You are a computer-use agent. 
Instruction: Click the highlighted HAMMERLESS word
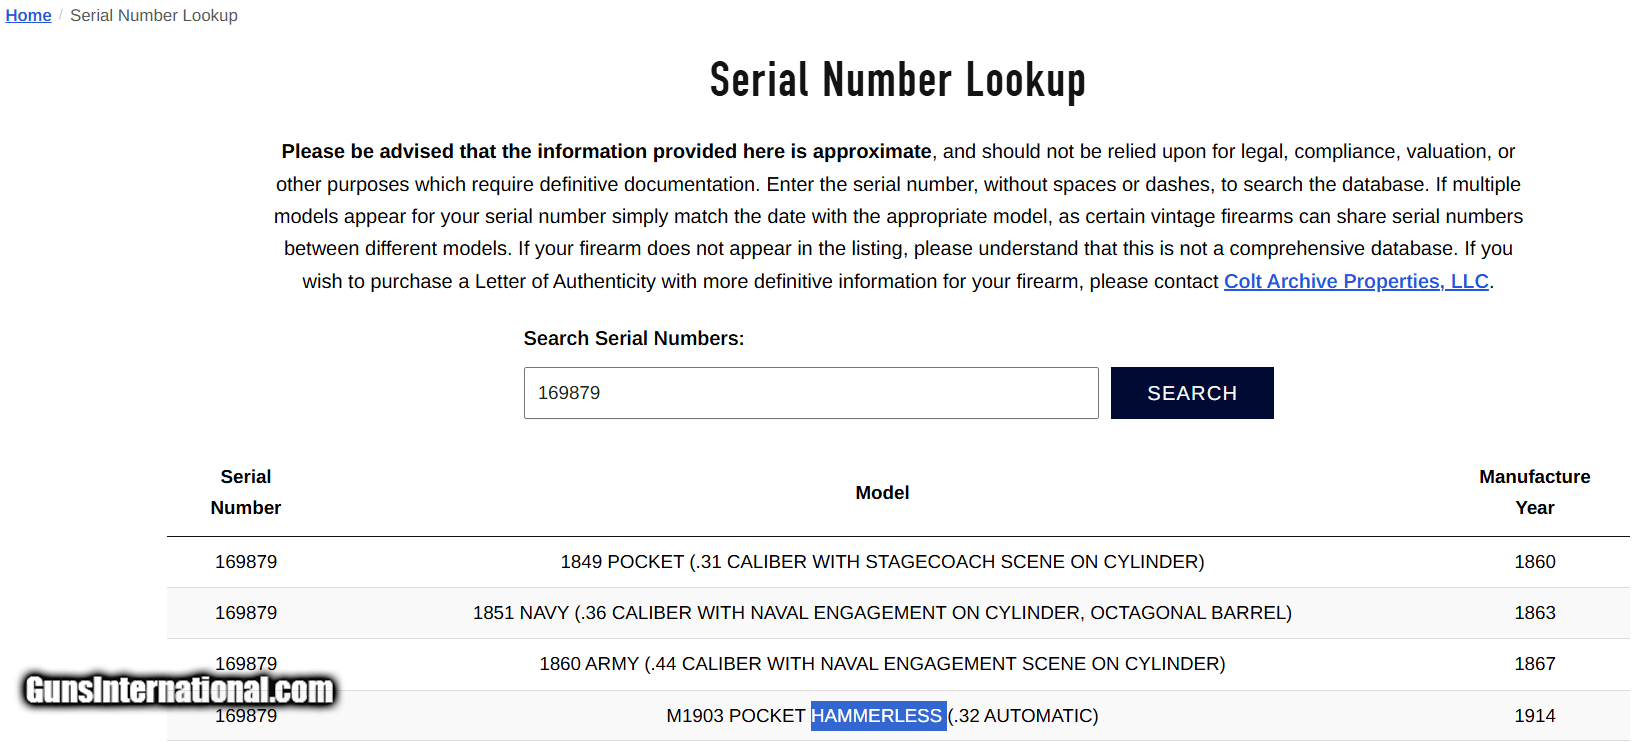(x=877, y=716)
